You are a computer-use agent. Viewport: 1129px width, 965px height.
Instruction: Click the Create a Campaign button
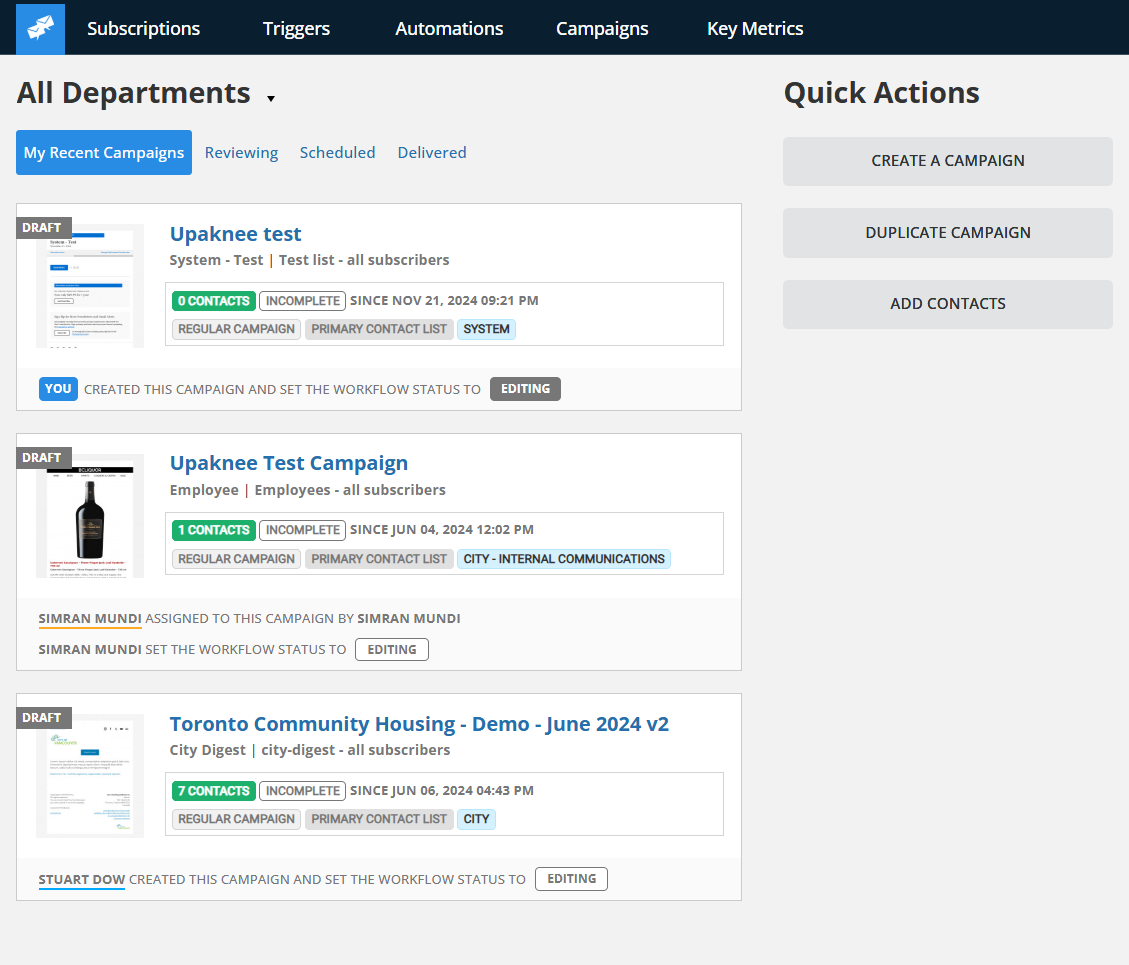(947, 161)
